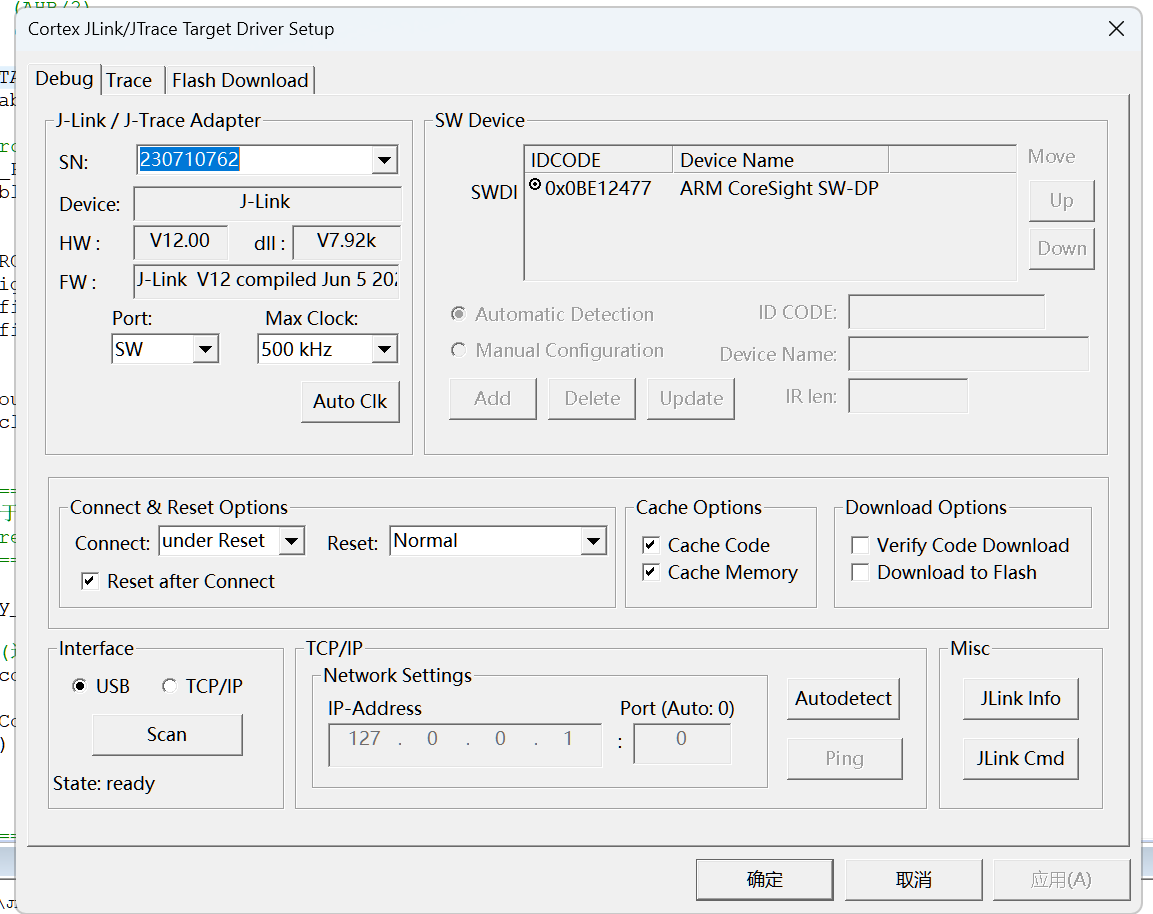The width and height of the screenshot is (1153, 914).
Task: Click the IDCODE column header
Action: 599,160
